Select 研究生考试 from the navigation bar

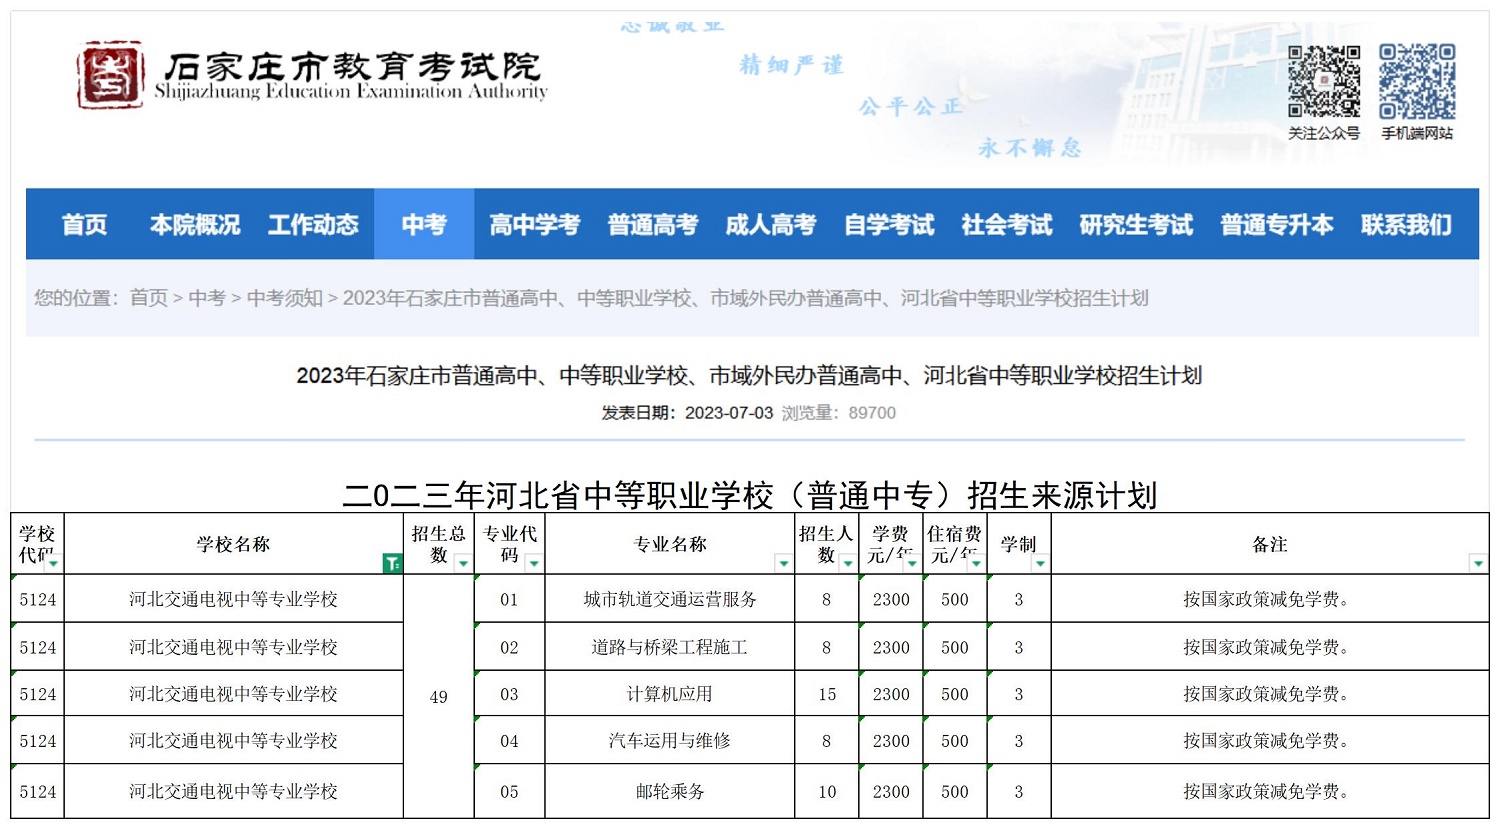(x=1135, y=225)
